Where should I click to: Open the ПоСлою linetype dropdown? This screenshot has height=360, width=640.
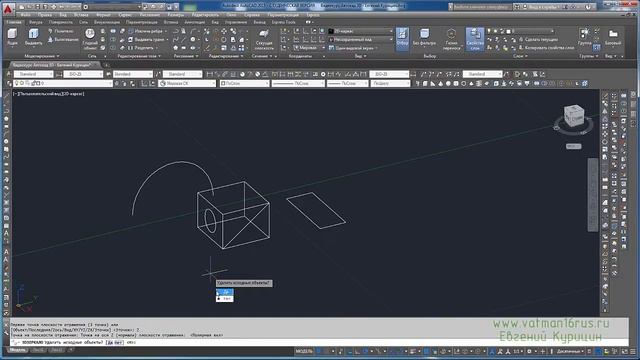click(x=298, y=83)
